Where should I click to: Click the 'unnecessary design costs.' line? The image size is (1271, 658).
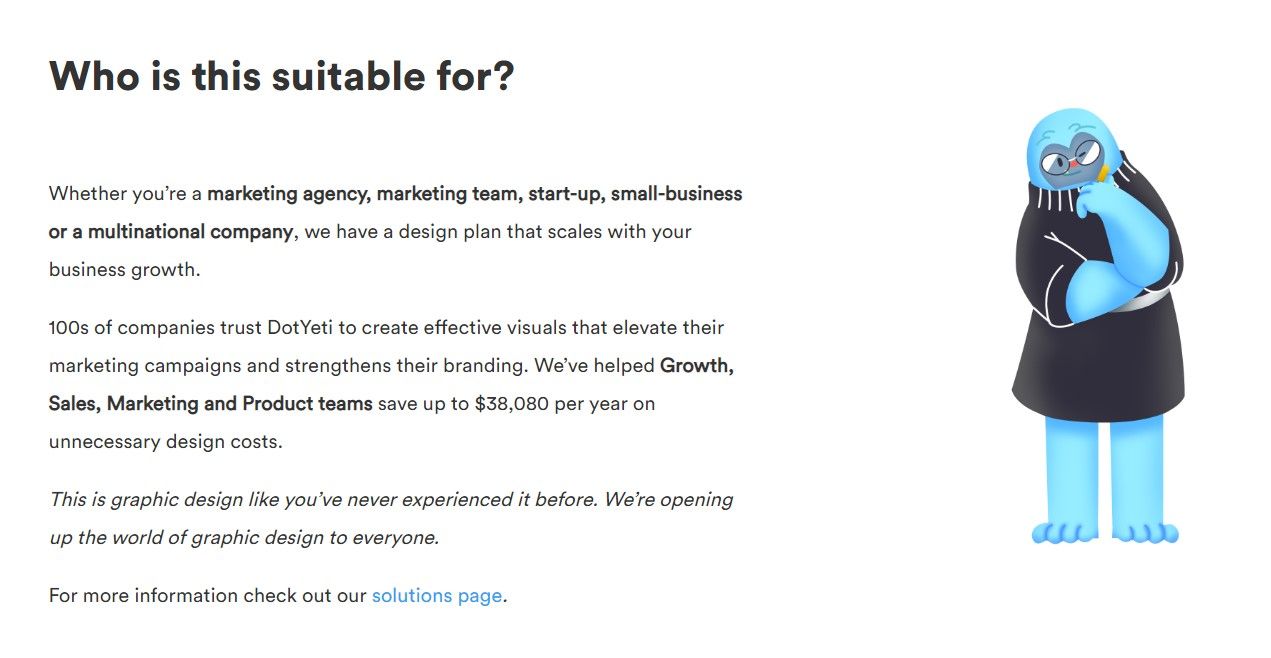tap(166, 442)
